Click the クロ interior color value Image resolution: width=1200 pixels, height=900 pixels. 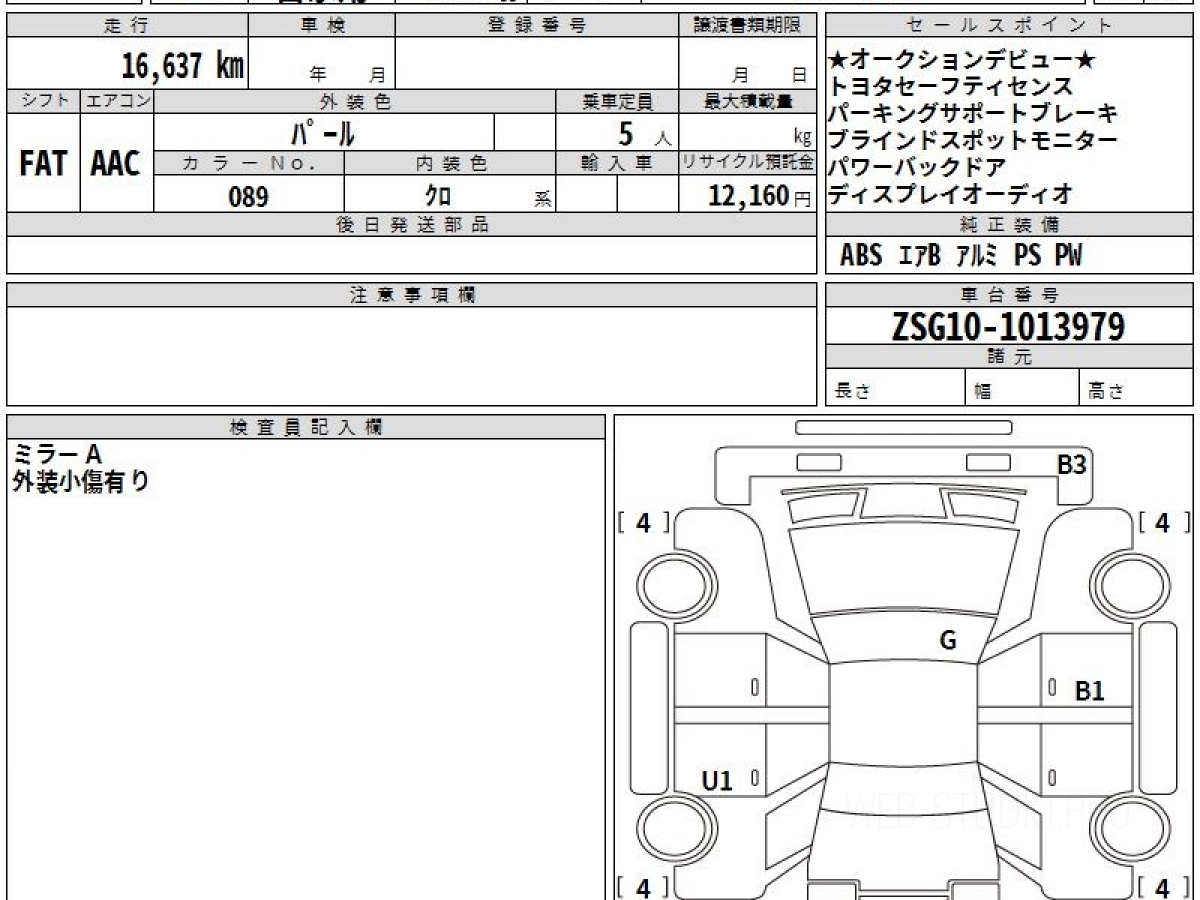click(x=437, y=196)
